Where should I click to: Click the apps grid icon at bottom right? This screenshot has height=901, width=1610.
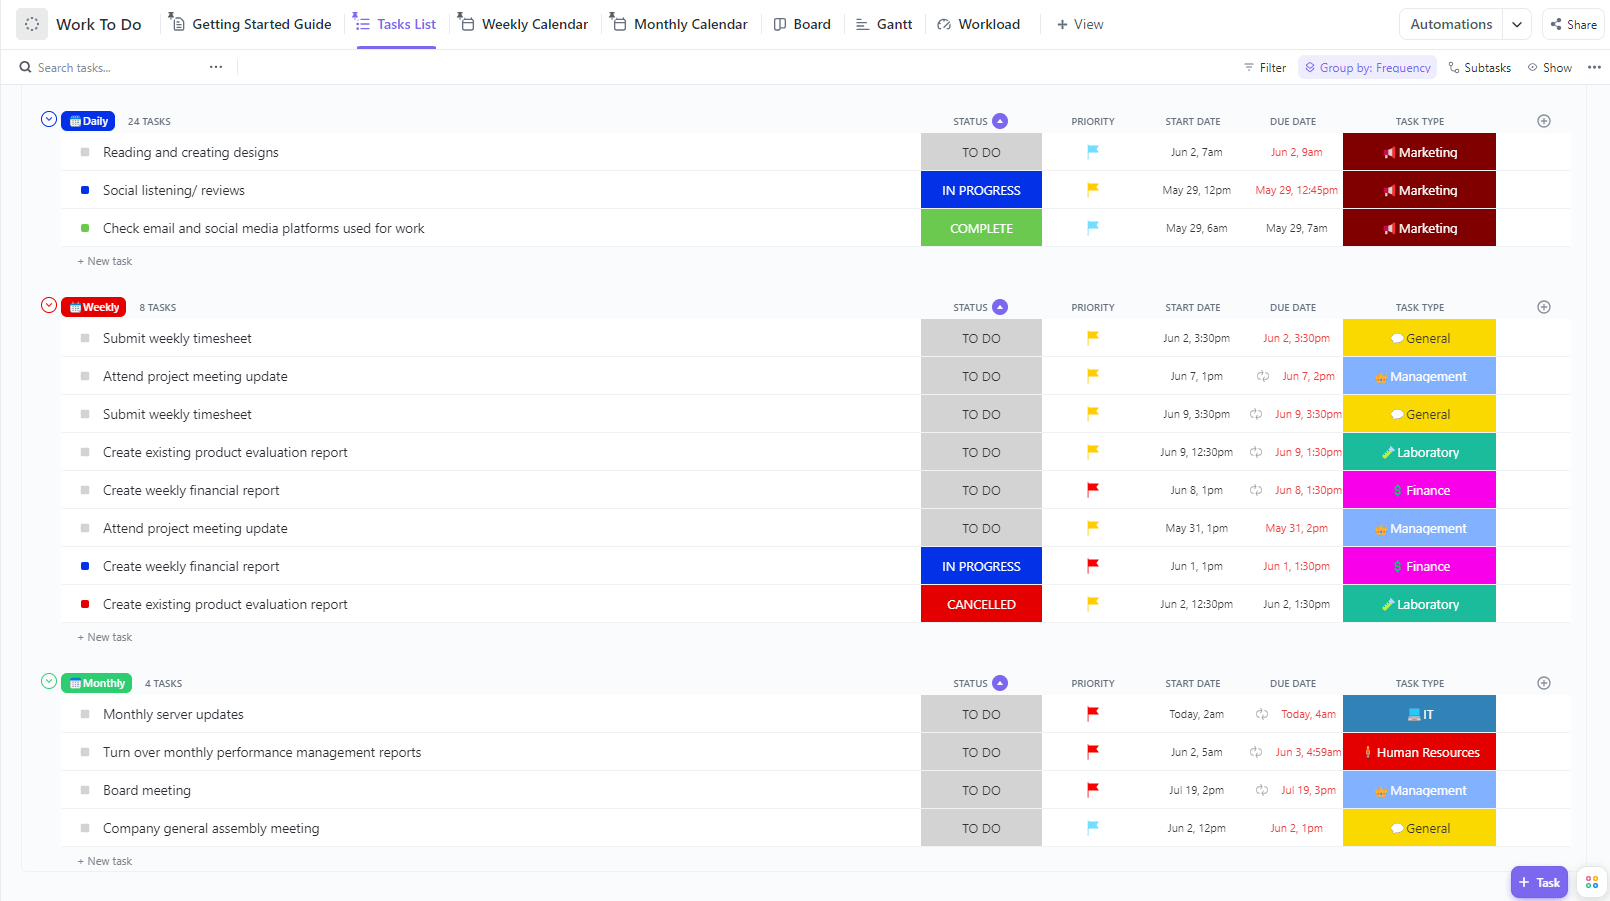coord(1592,882)
